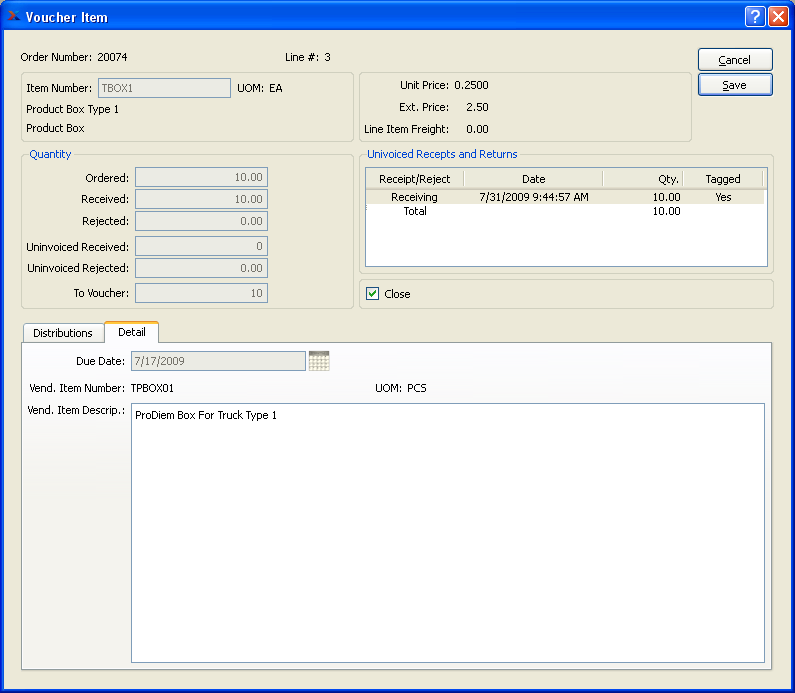This screenshot has height=693, width=795.
Task: Click the help question mark button
Action: [x=756, y=17]
